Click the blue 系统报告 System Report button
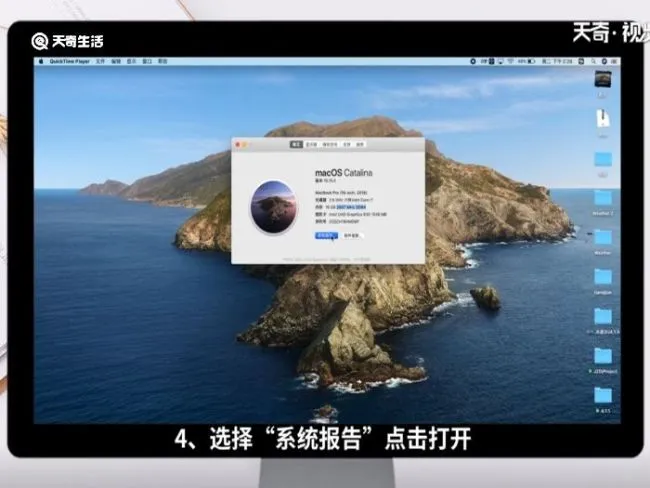Screen dimensions: 650x488 (x=326, y=236)
